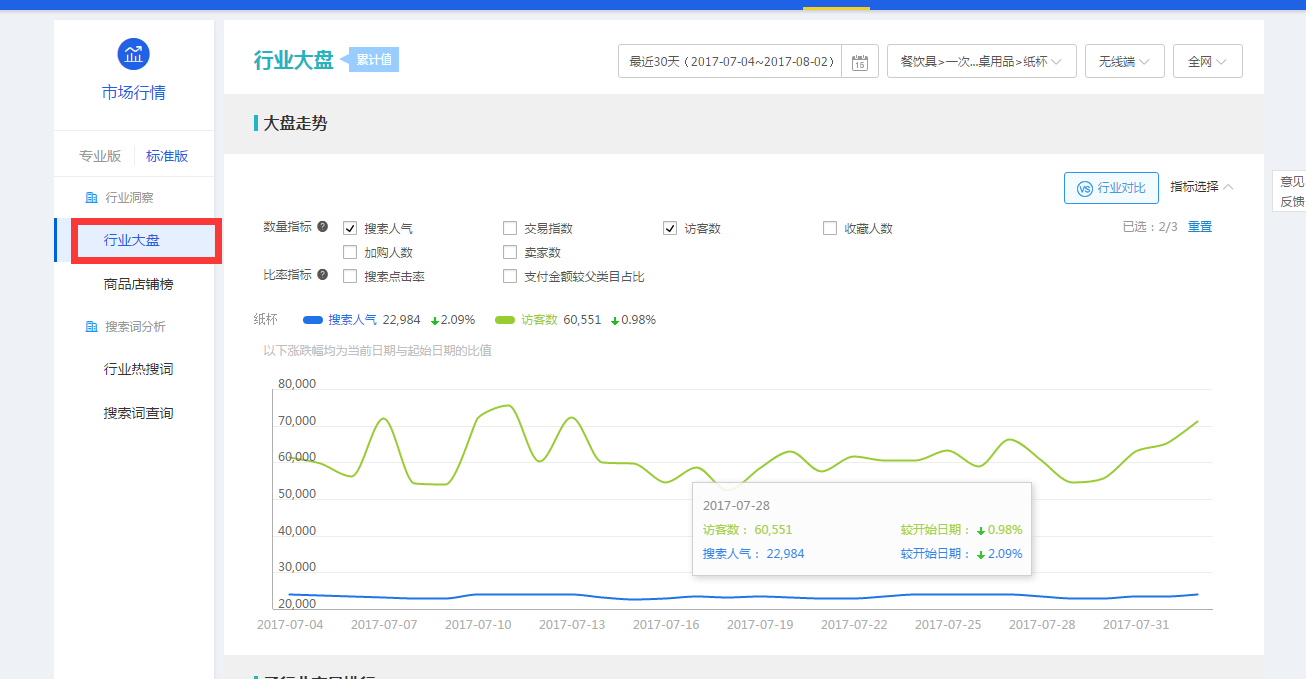Click the 行业洞察 building icon
This screenshot has height=679, width=1306.
pos(91,198)
